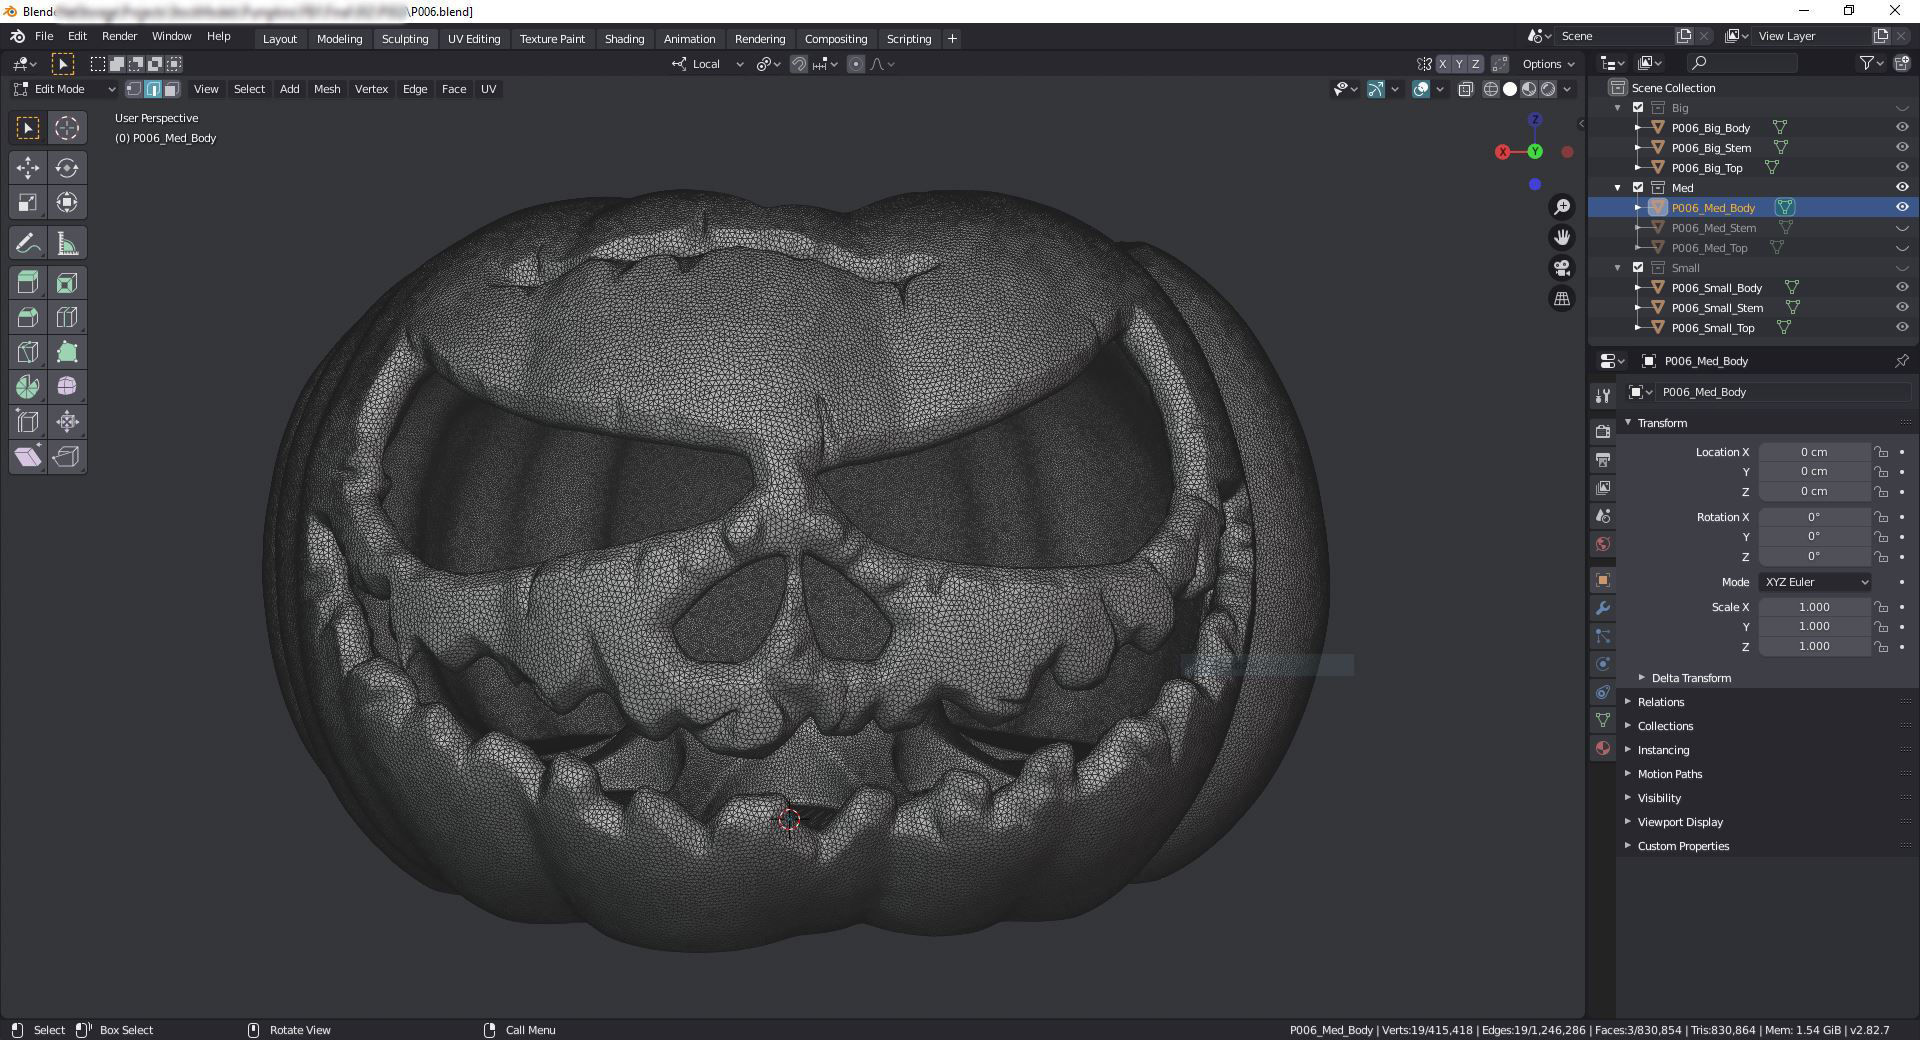Select the Shear tool
1920x1040 pixels.
click(28, 457)
